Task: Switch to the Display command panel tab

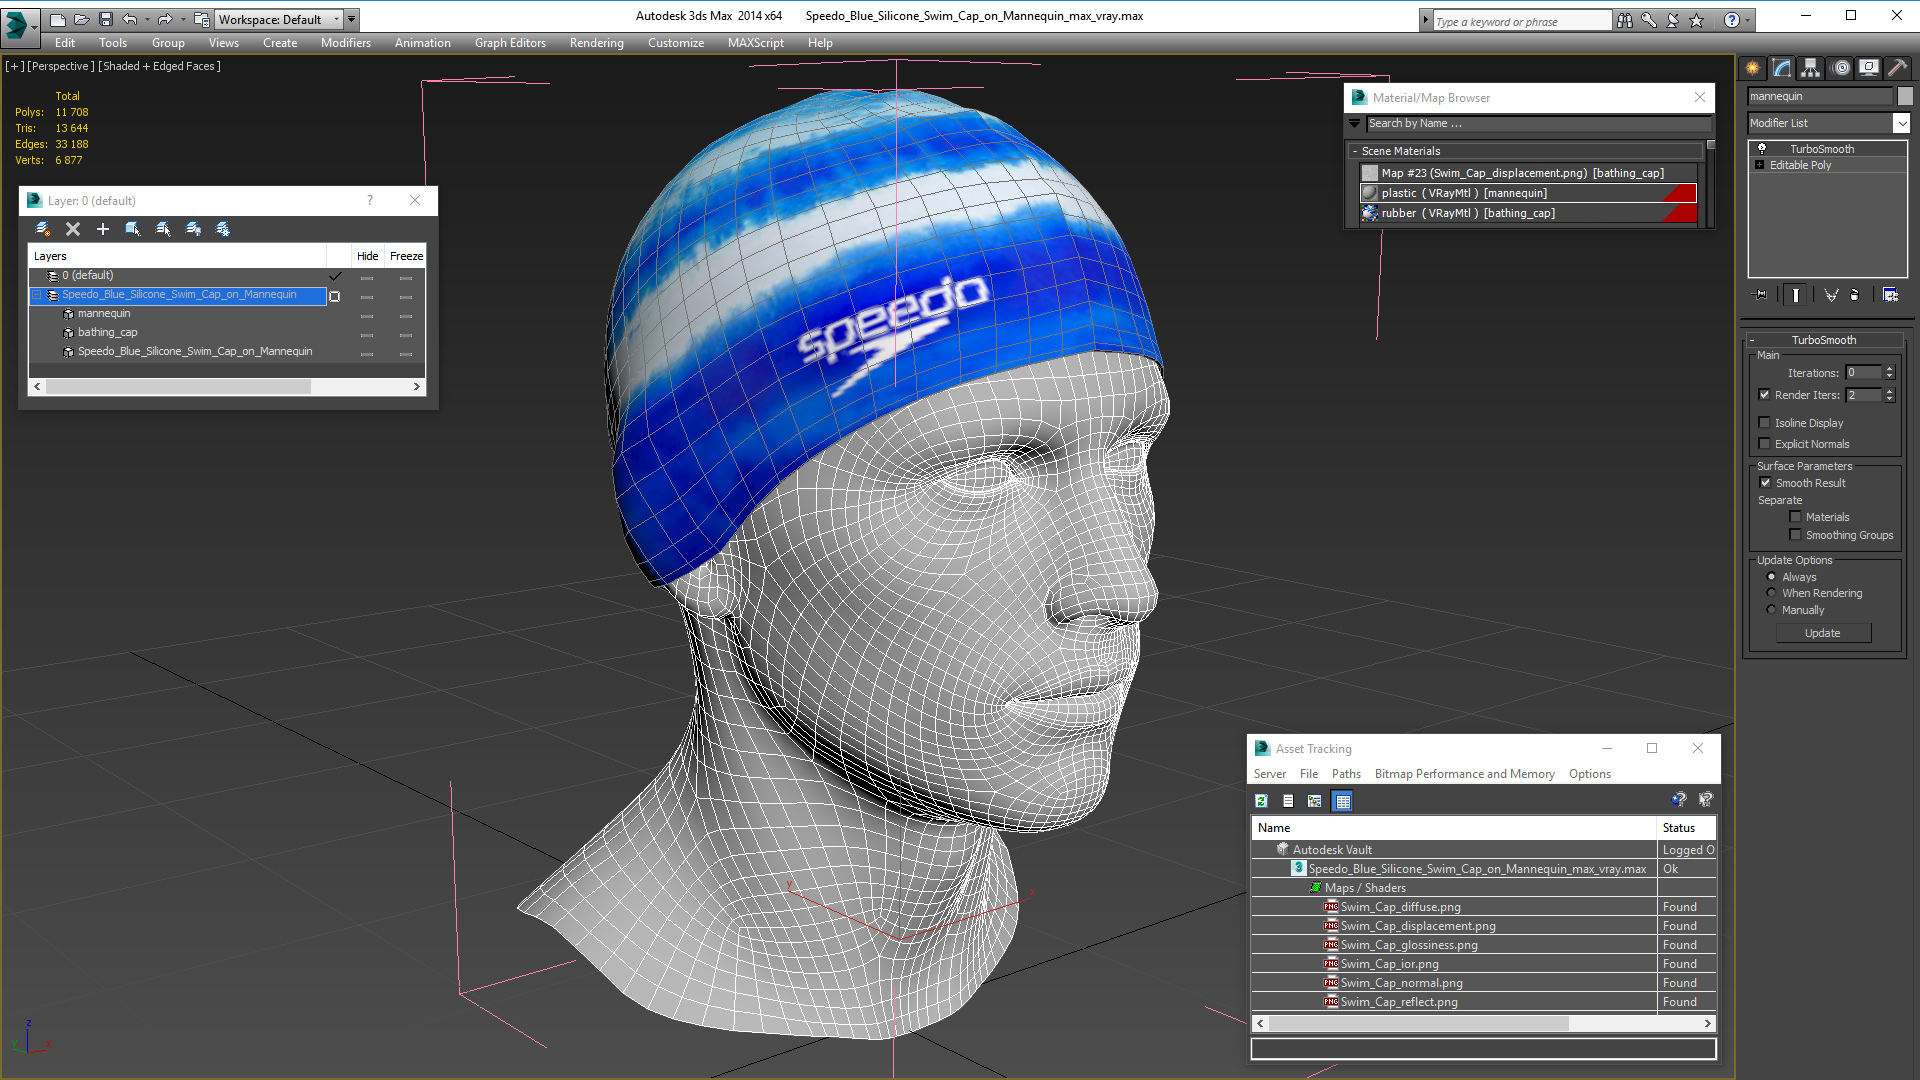Action: tap(1868, 68)
